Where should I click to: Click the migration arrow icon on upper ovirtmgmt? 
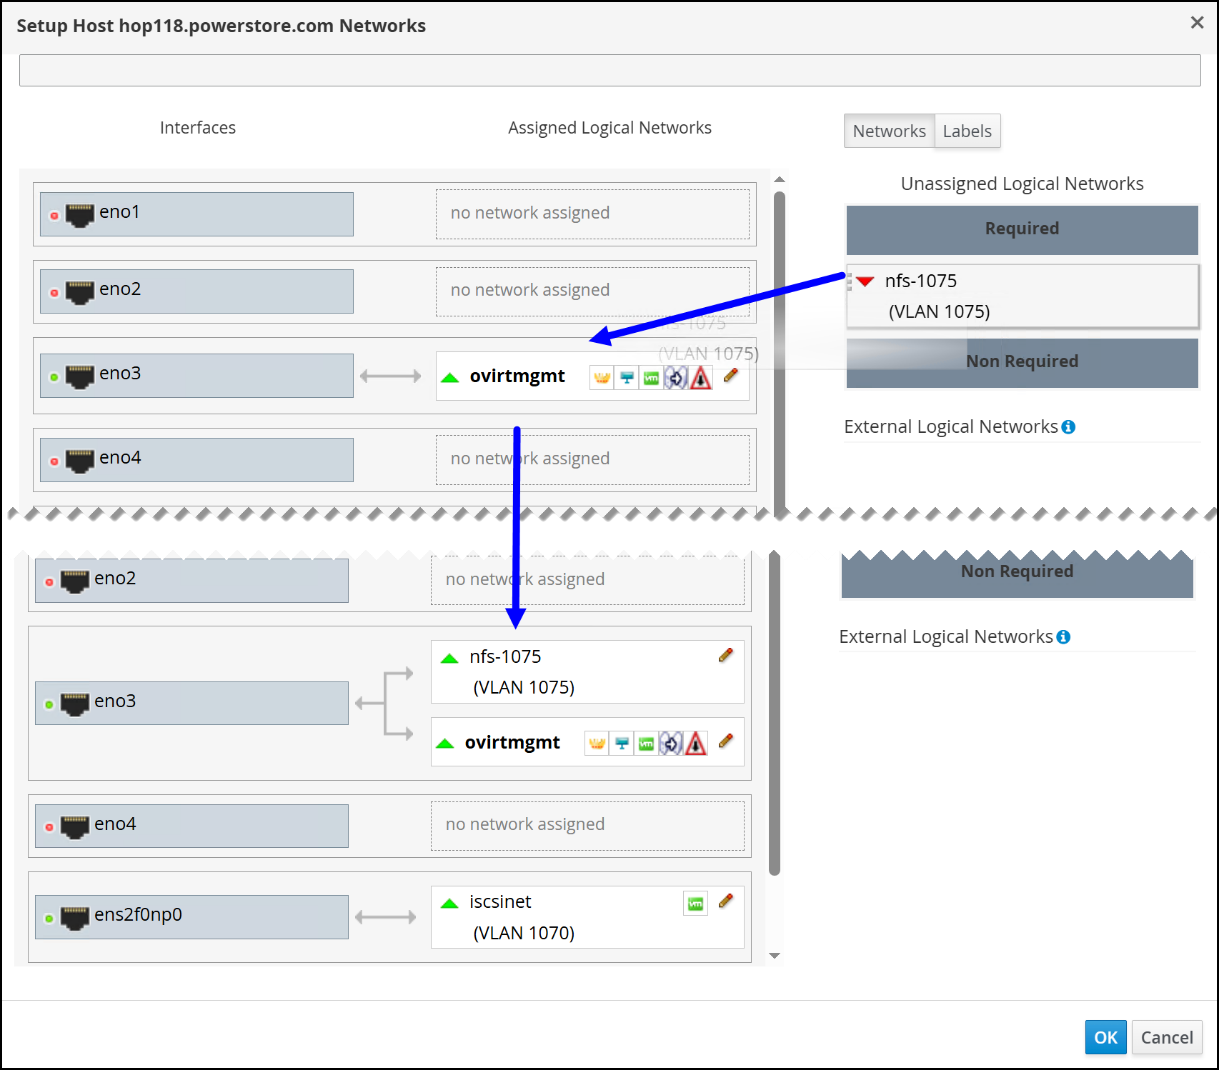tap(675, 378)
